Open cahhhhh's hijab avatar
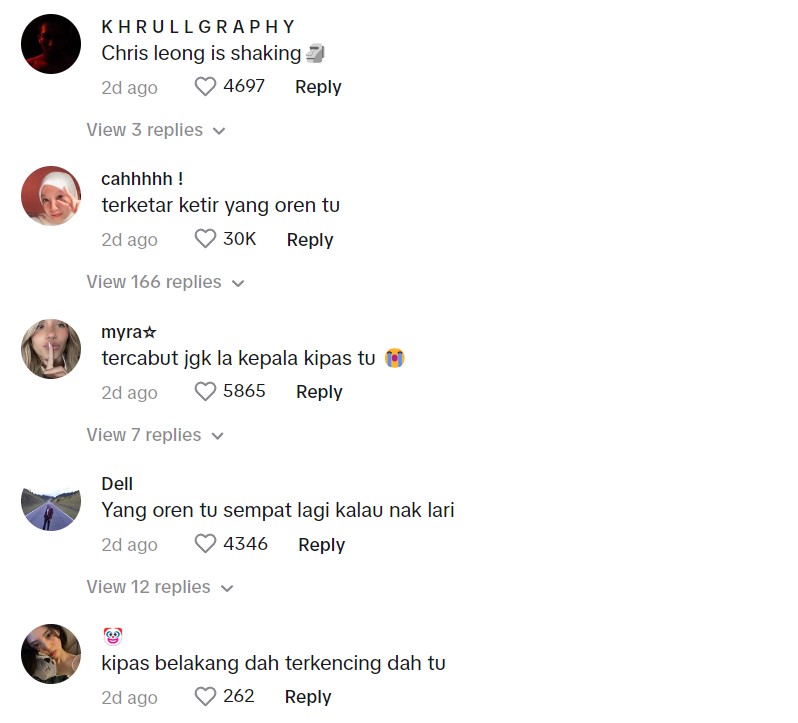The image size is (798, 723). coord(51,196)
